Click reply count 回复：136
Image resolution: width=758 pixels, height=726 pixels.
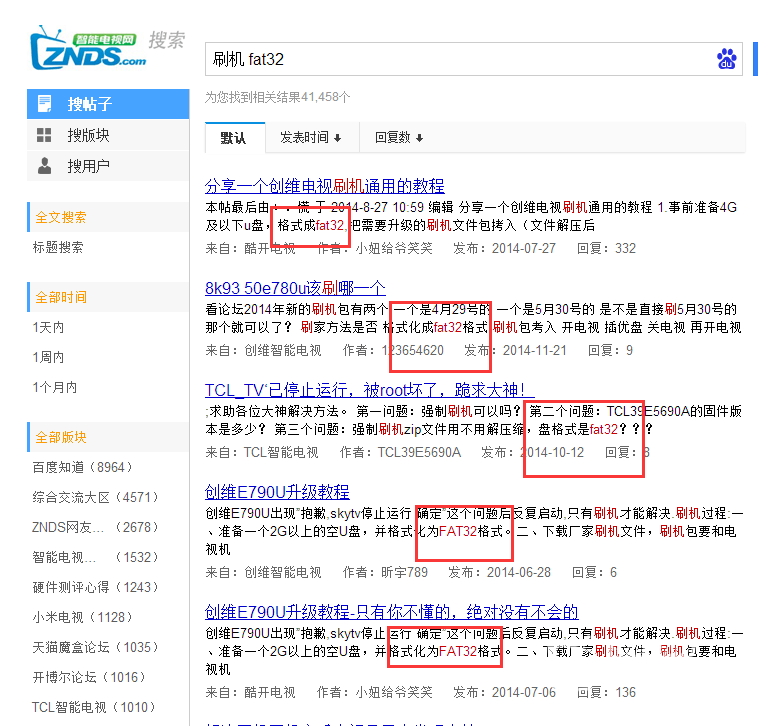[x=606, y=693]
